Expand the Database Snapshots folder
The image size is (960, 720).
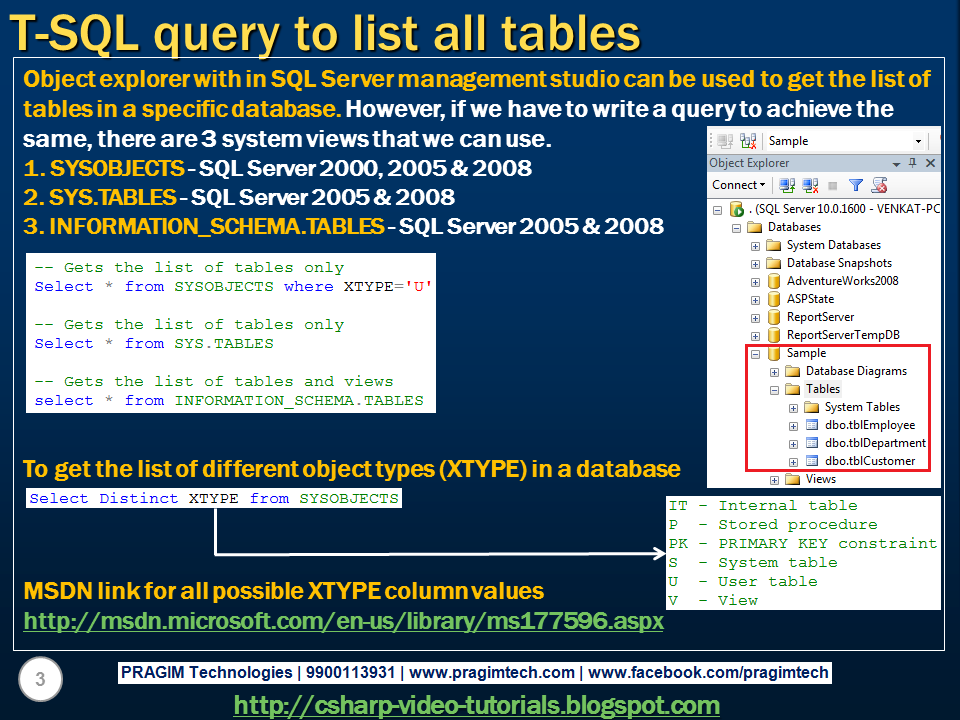click(x=756, y=264)
